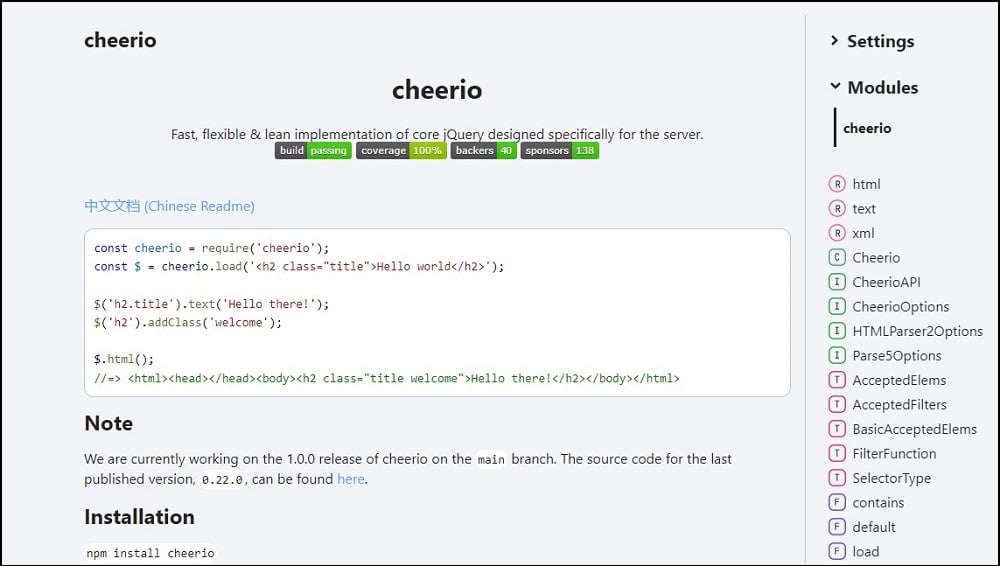The image size is (1000, 566).
Task: Open the text reference link
Action: click(864, 209)
